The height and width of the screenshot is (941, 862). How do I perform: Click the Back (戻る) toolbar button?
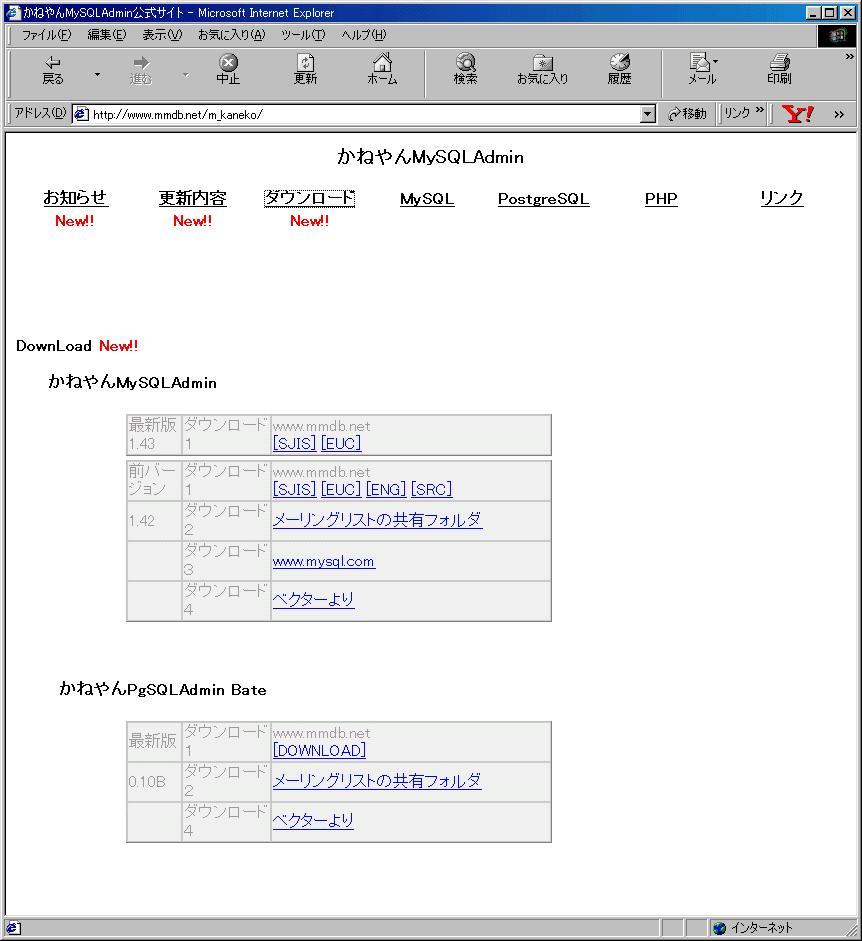(x=53, y=70)
